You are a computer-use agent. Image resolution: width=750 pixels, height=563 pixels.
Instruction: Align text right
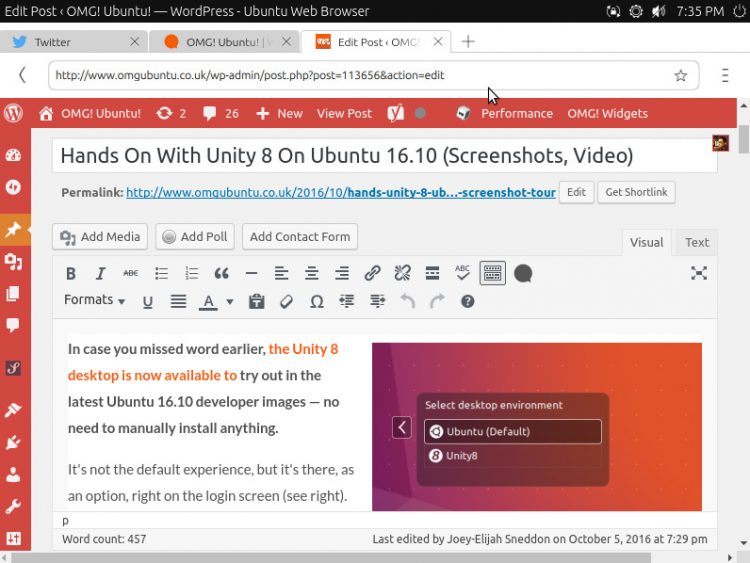pyautogui.click(x=342, y=274)
